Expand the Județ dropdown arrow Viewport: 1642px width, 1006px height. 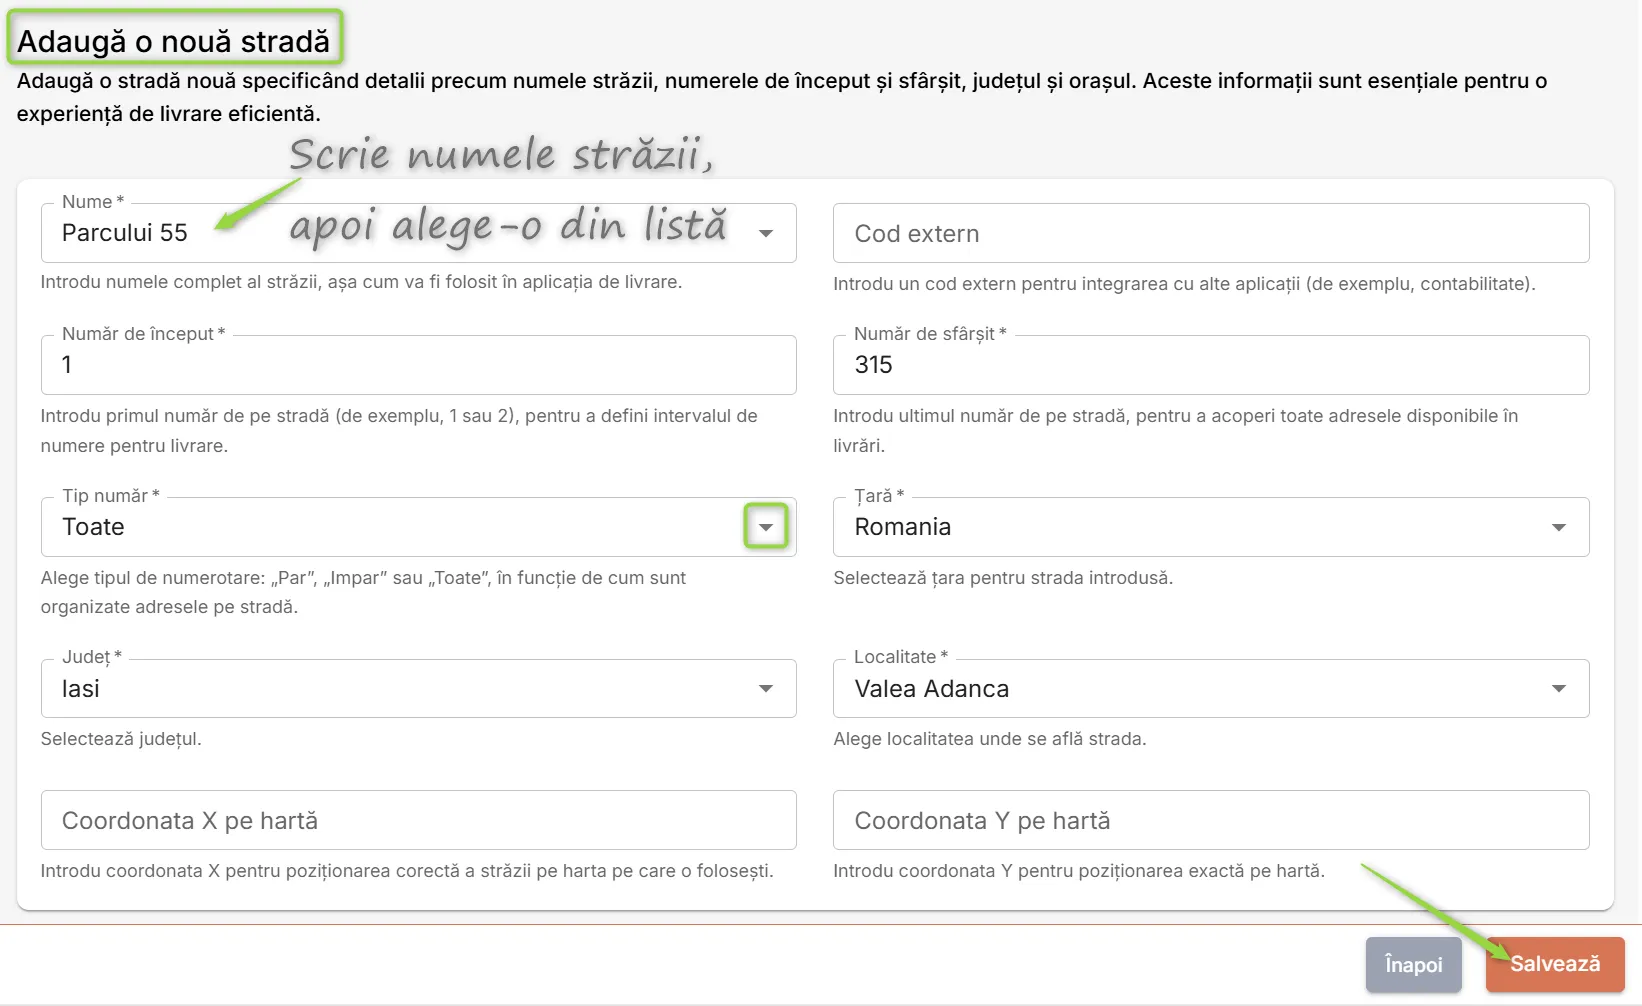point(766,688)
